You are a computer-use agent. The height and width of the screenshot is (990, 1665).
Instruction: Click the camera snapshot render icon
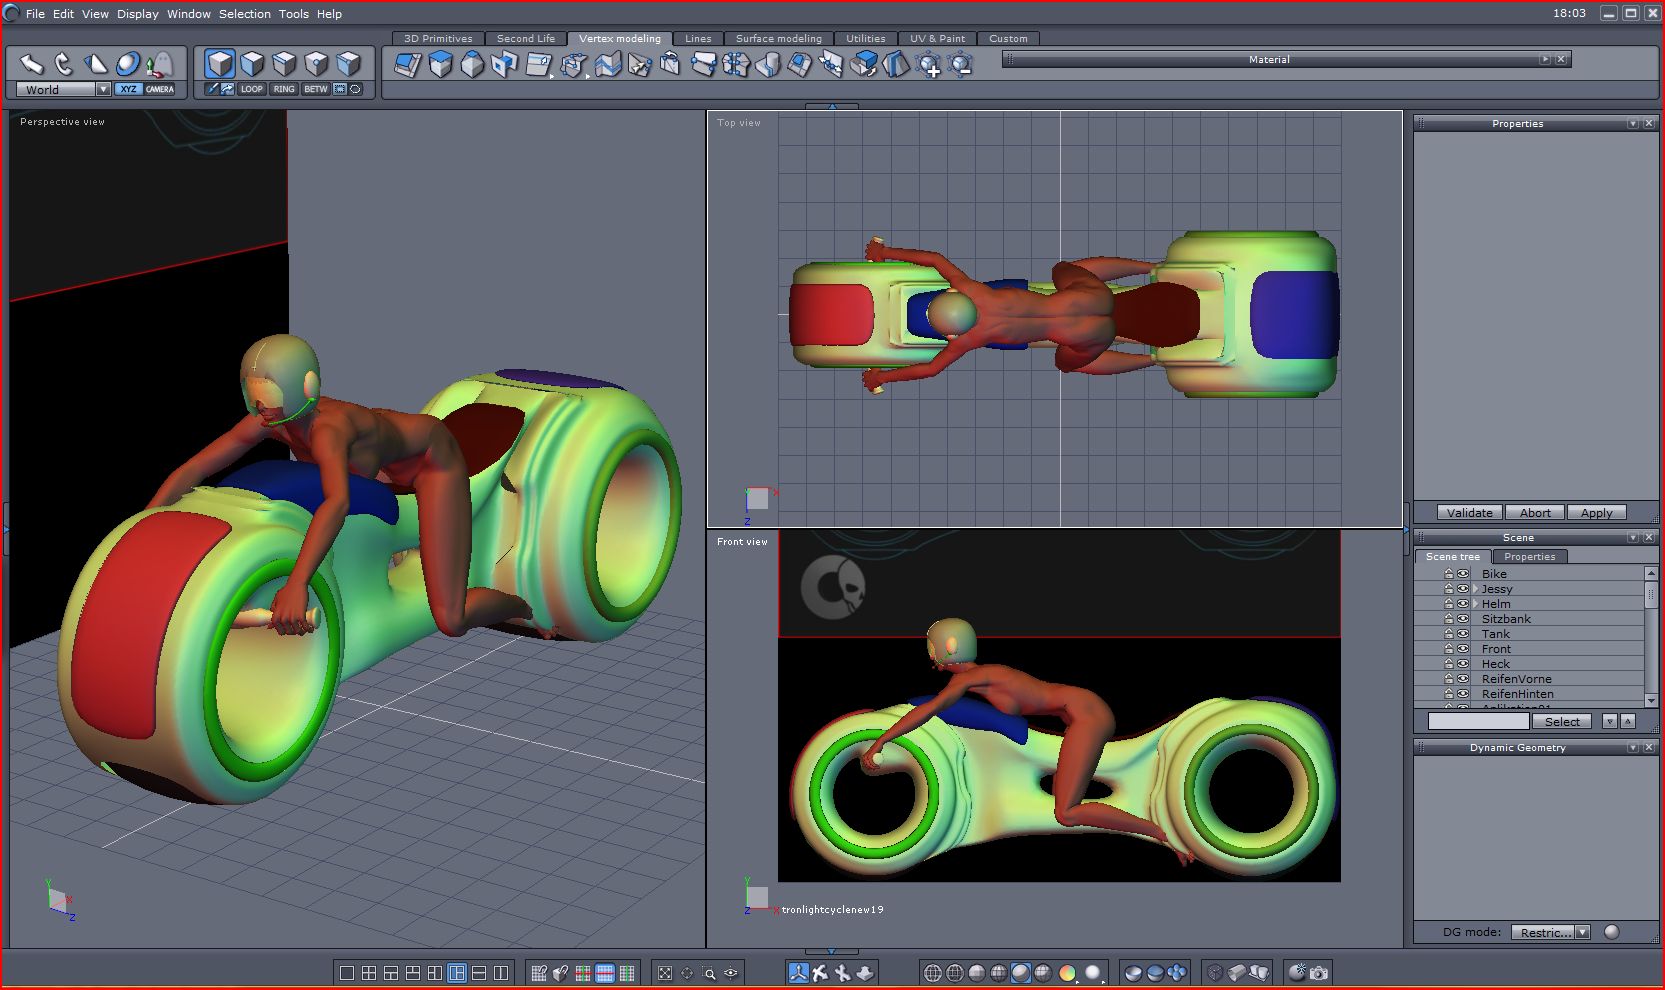pyautogui.click(x=1319, y=973)
